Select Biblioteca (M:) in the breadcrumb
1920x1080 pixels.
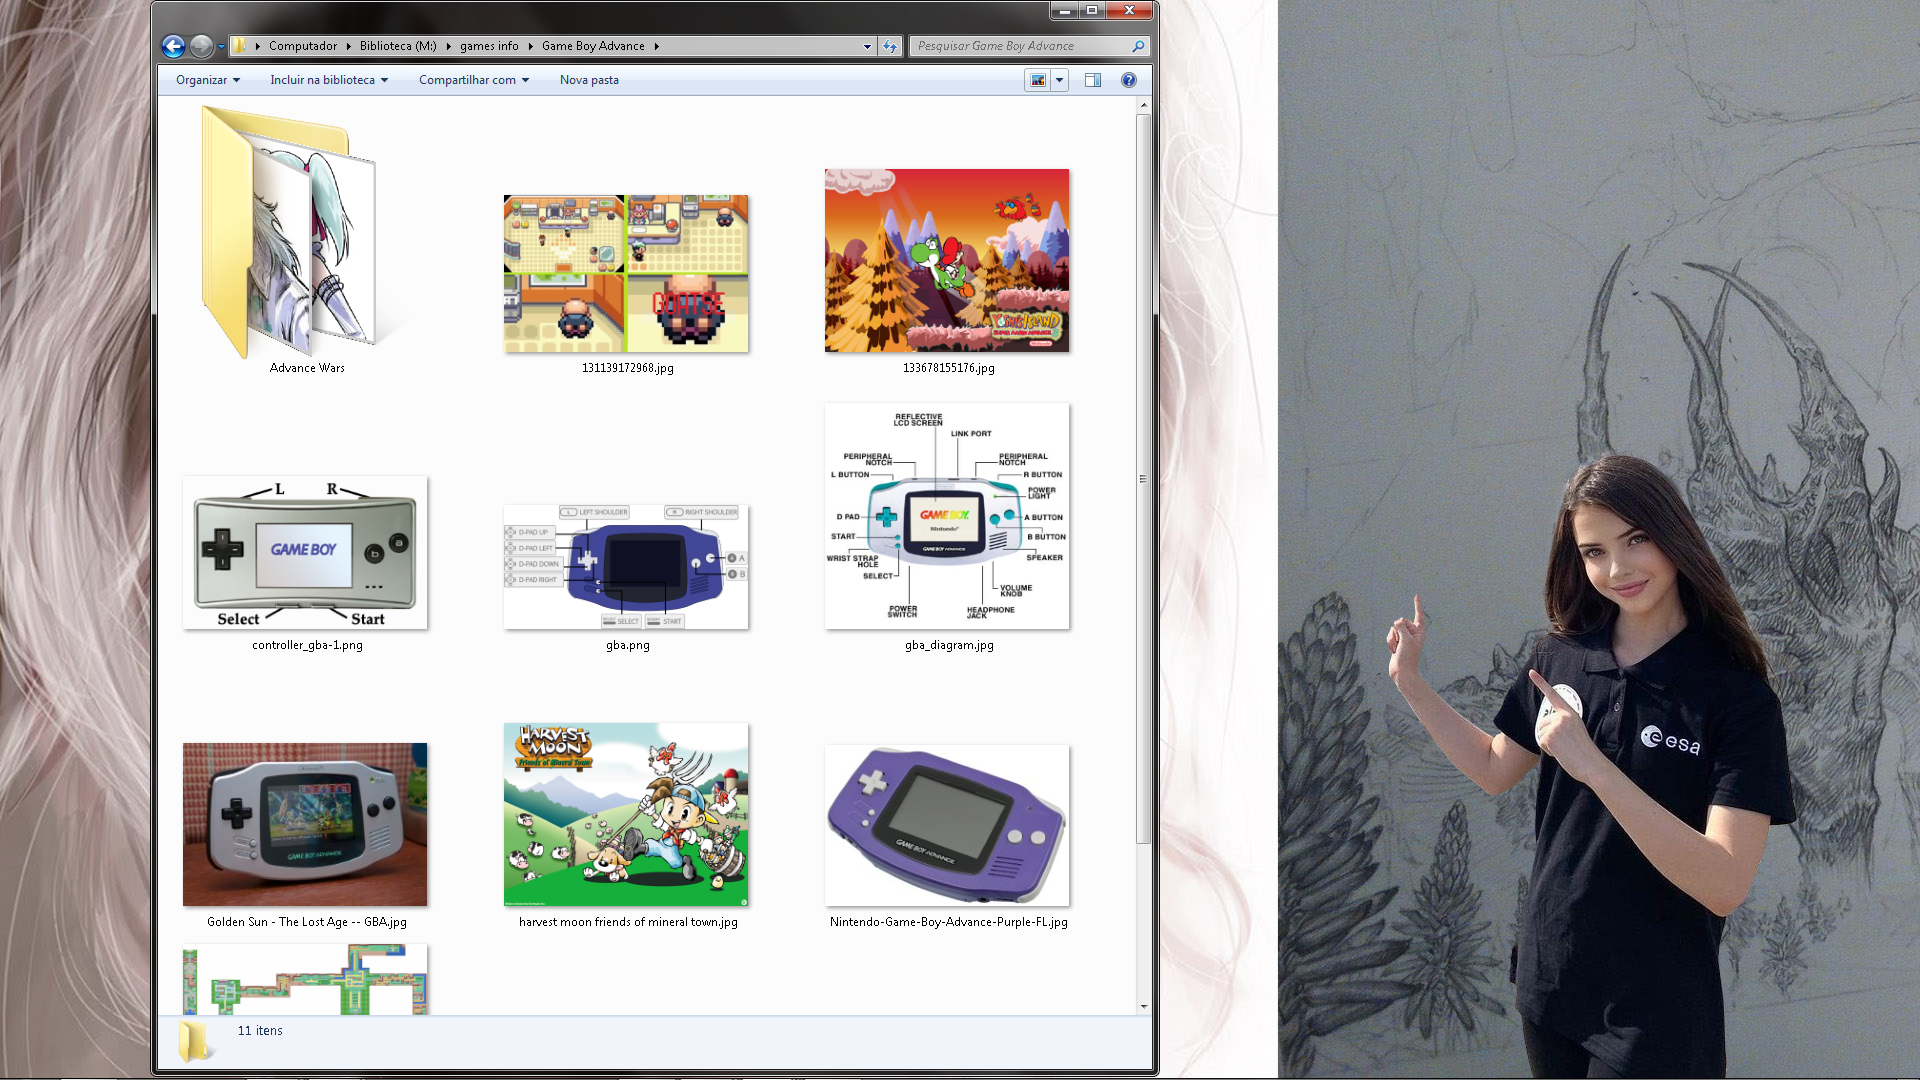(x=398, y=46)
